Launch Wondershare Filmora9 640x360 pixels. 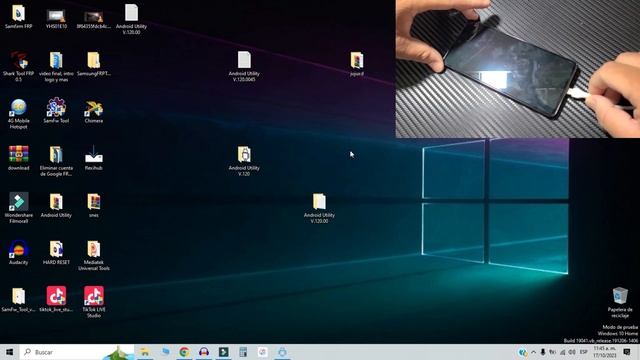point(18,208)
